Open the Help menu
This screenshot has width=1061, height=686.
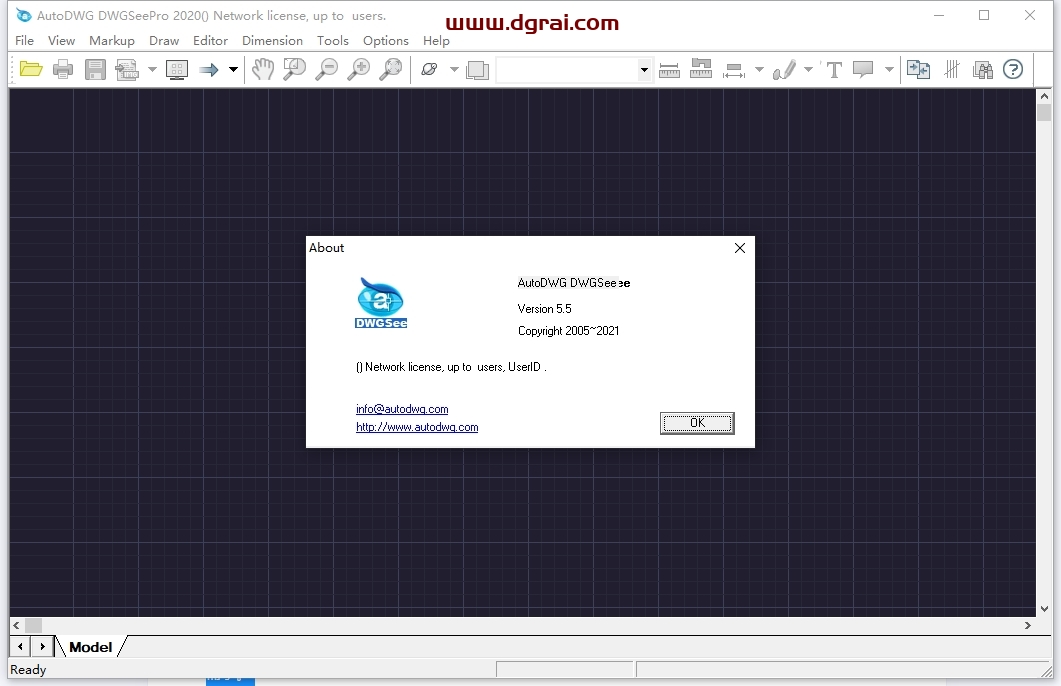436,41
